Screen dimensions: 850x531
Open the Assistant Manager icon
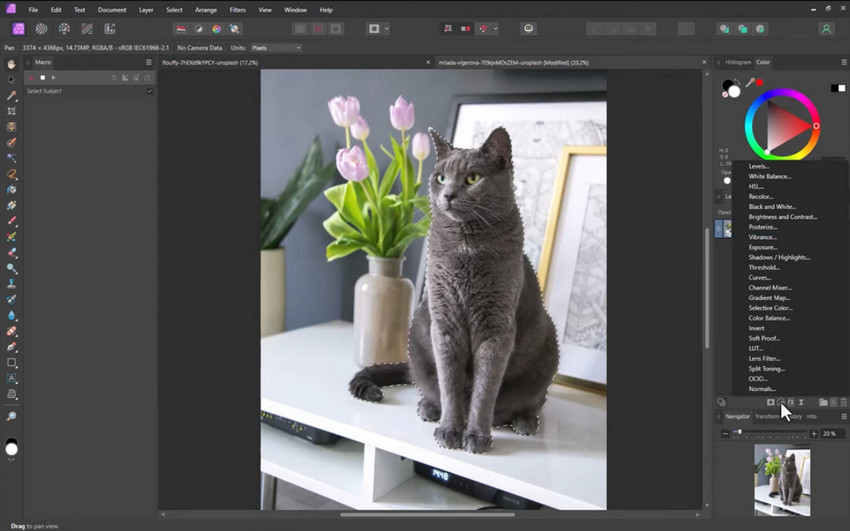529,29
